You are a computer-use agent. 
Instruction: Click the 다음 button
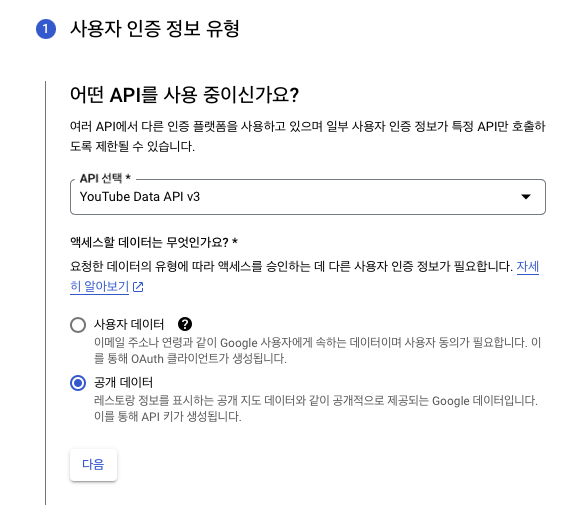(93, 465)
